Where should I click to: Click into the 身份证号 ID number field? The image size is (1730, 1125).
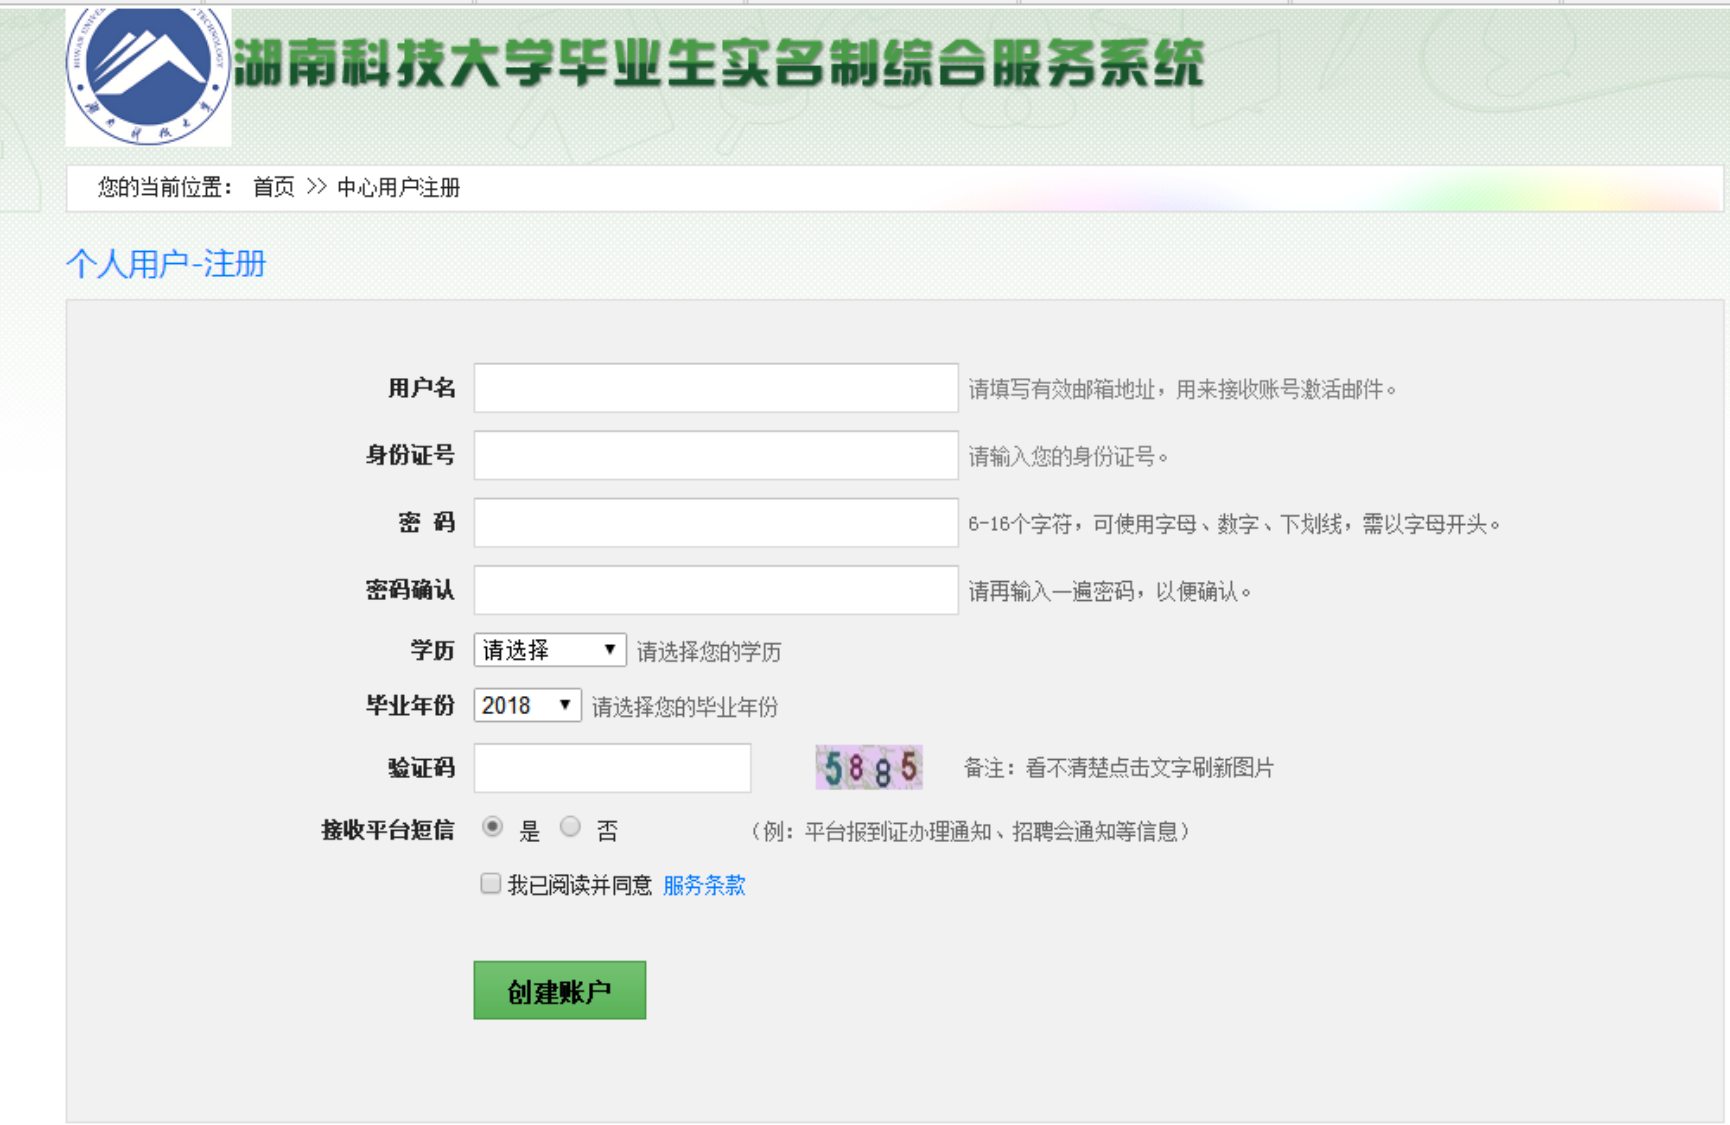[715, 455]
